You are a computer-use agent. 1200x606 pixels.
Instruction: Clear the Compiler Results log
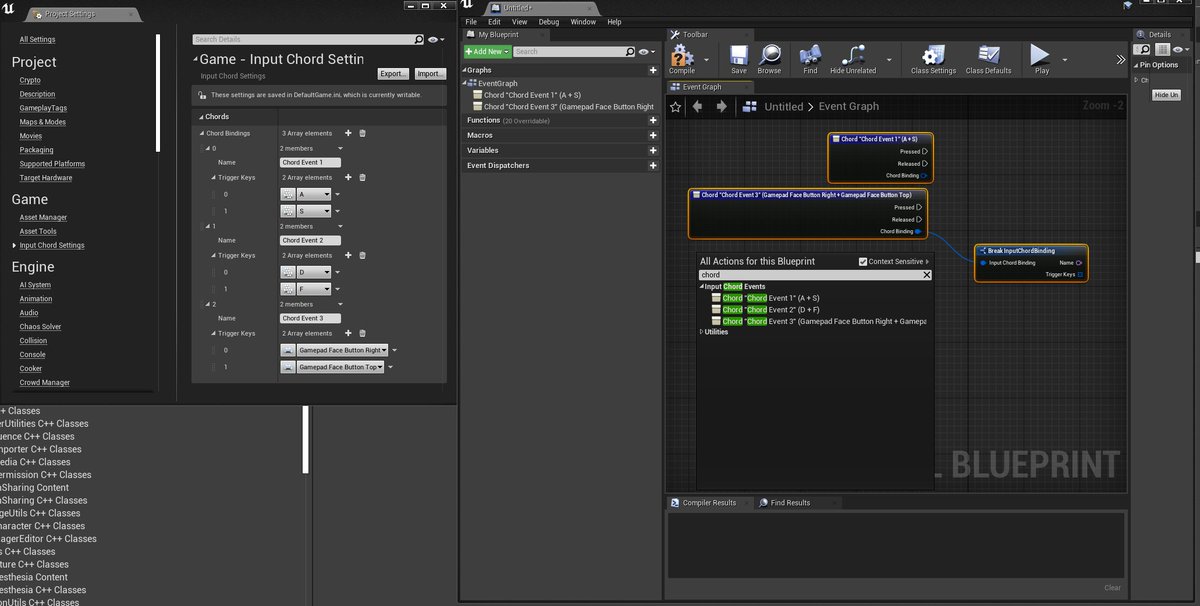1113,588
